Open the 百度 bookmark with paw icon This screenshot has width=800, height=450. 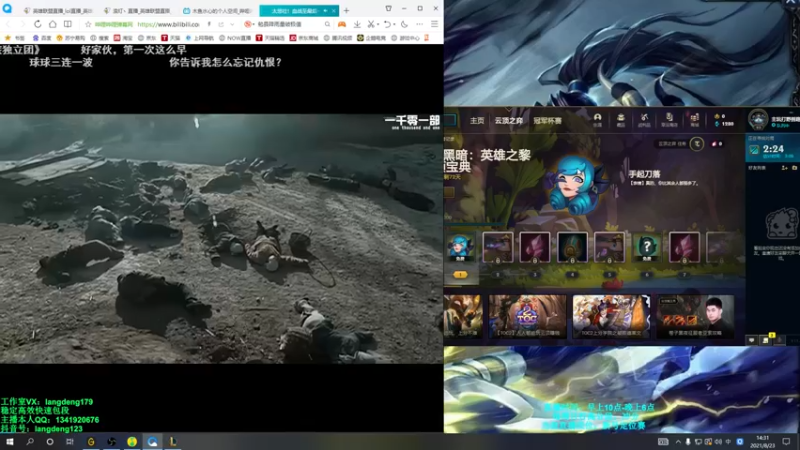[x=42, y=38]
